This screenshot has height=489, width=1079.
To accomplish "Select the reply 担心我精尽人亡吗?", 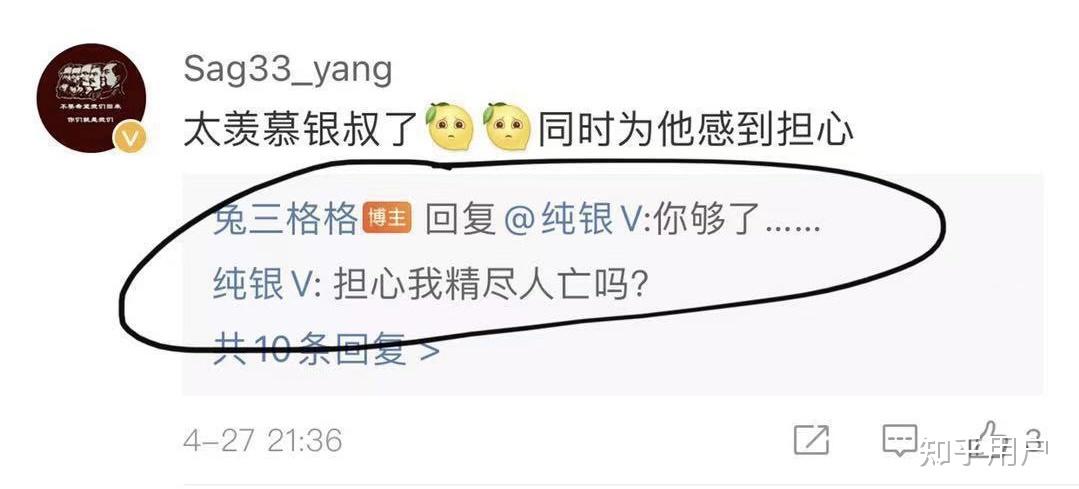I will click(489, 284).
